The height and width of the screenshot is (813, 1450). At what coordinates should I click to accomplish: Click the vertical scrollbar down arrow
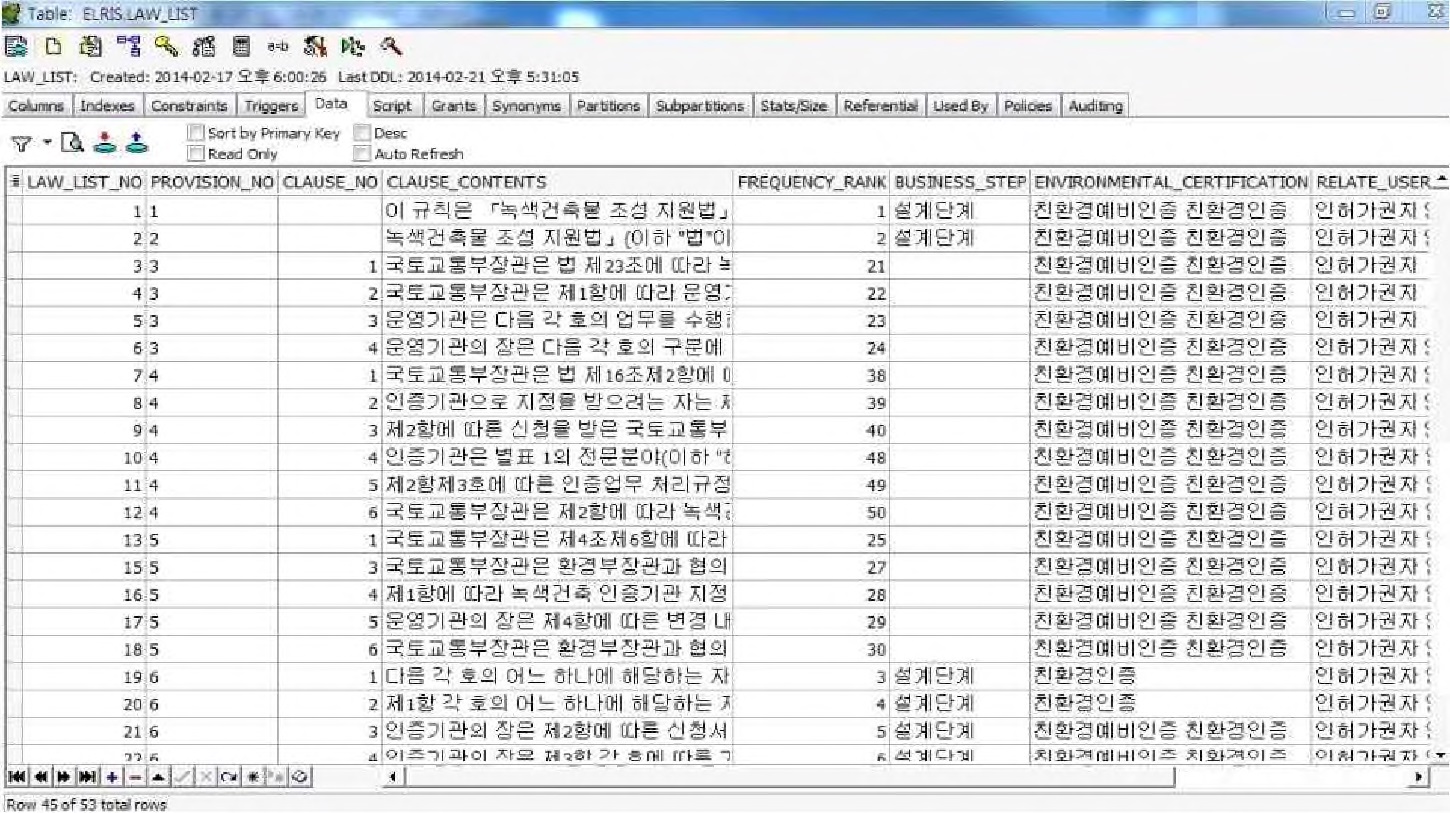click(1439, 757)
